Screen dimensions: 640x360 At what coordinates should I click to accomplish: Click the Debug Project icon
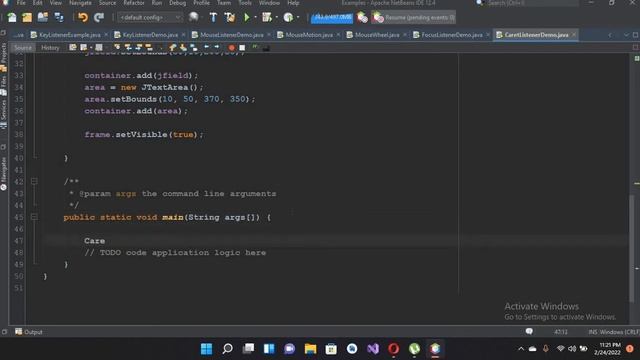pyautogui.click(x=267, y=17)
